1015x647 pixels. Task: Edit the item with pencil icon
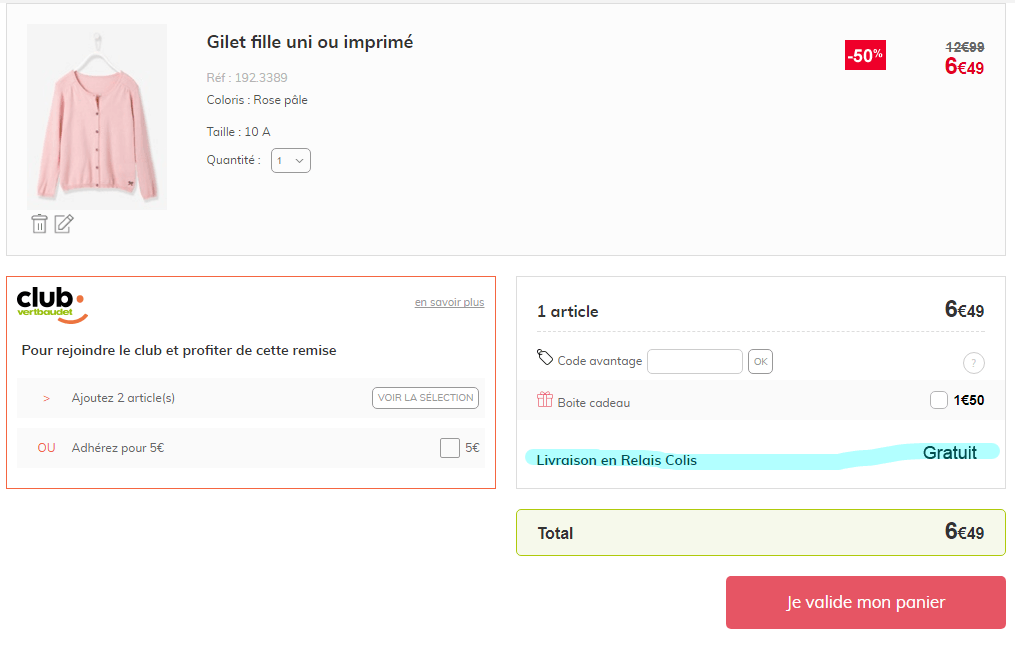click(64, 224)
